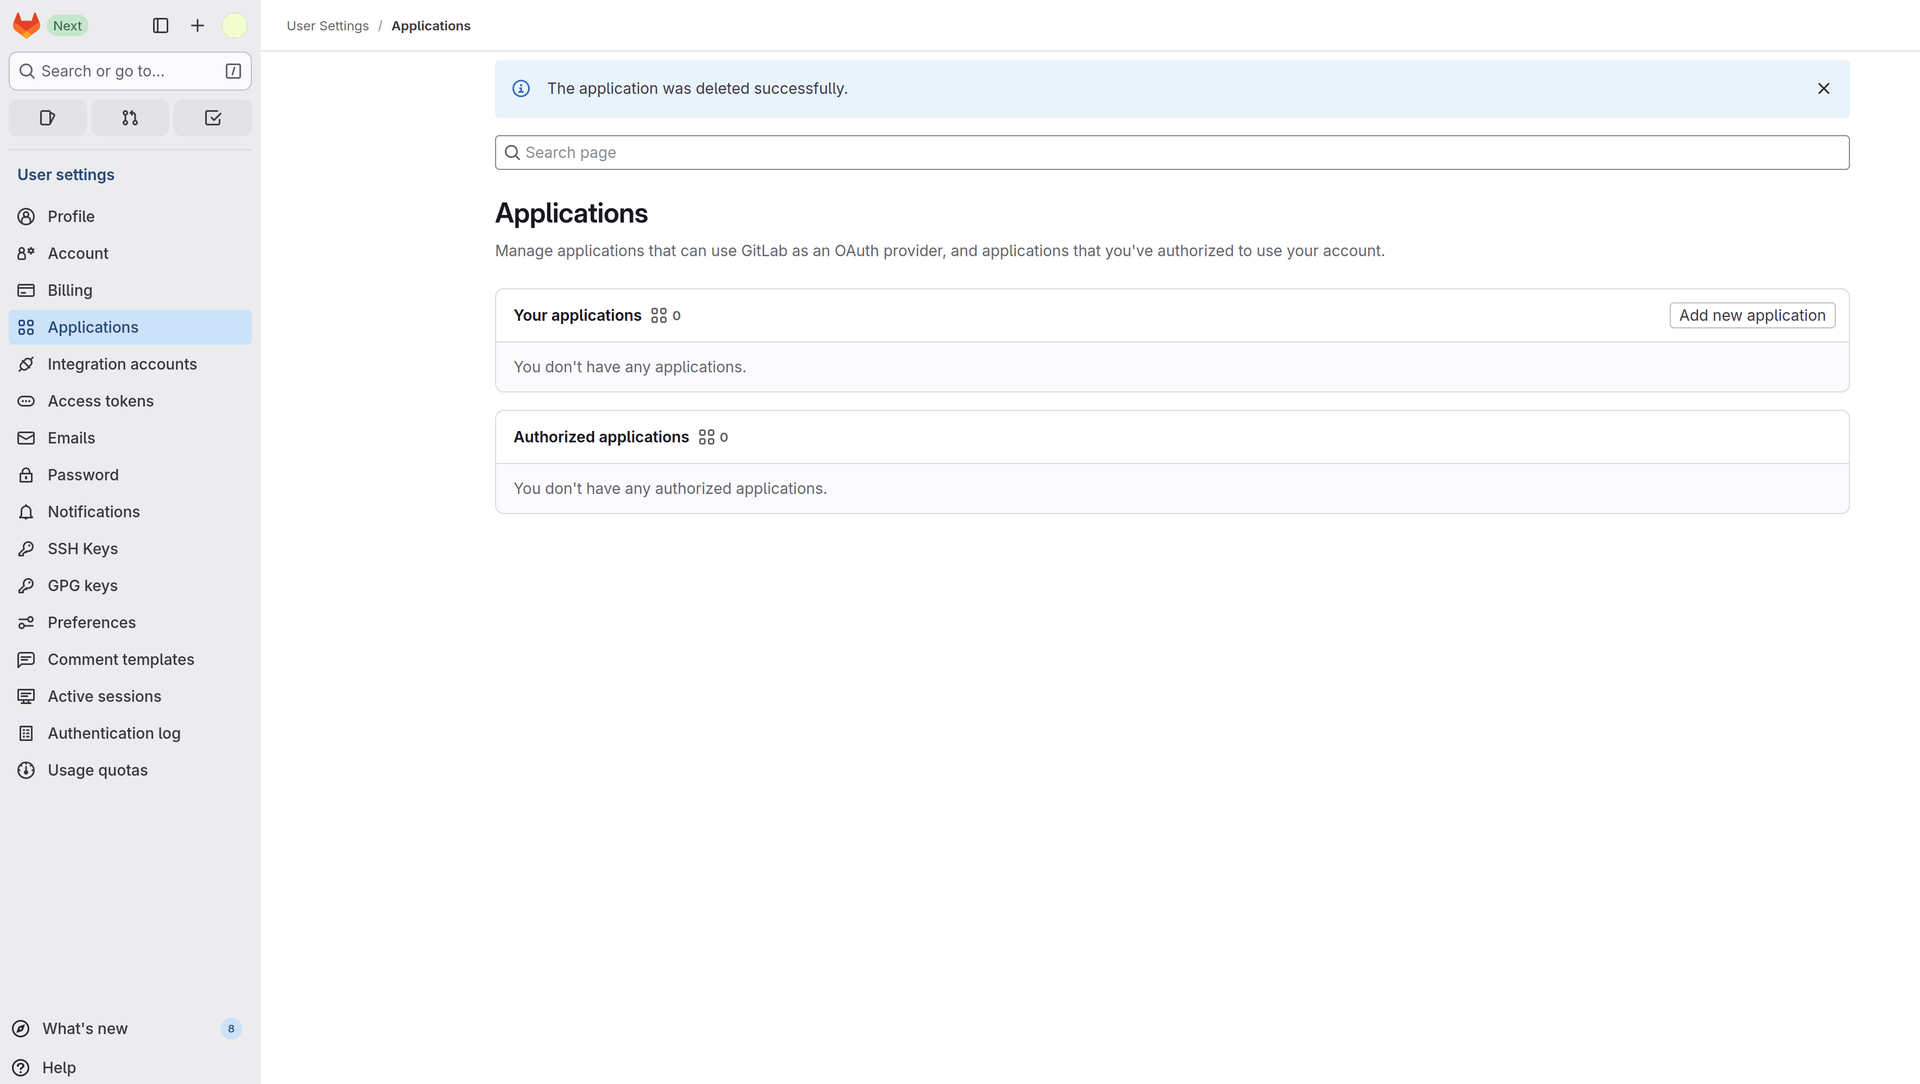Dismiss the application deleted alert
This screenshot has width=1920, height=1084.
point(1823,88)
